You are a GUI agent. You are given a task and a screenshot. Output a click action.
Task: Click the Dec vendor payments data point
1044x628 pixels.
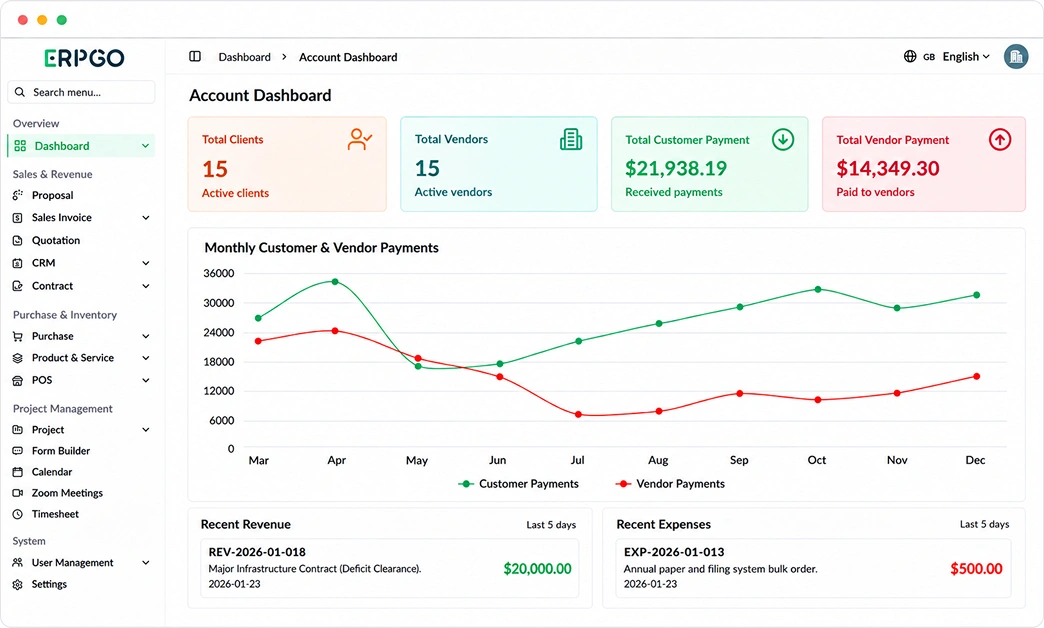click(977, 376)
